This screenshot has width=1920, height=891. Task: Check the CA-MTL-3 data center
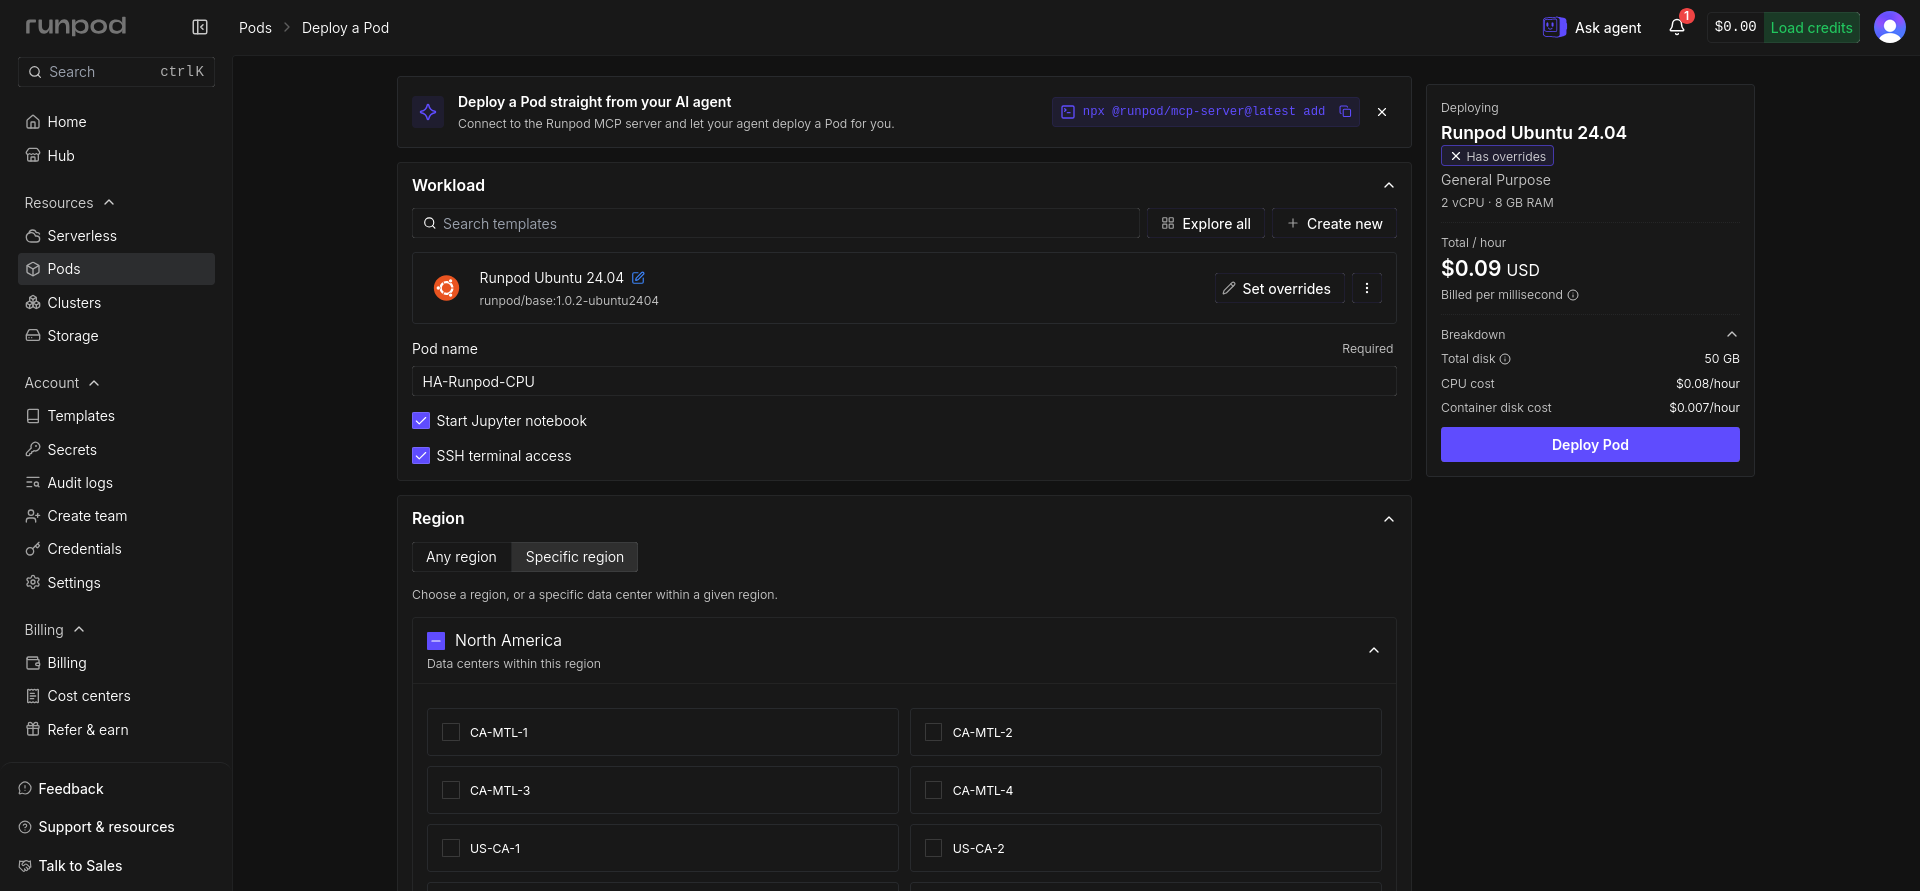[451, 791]
